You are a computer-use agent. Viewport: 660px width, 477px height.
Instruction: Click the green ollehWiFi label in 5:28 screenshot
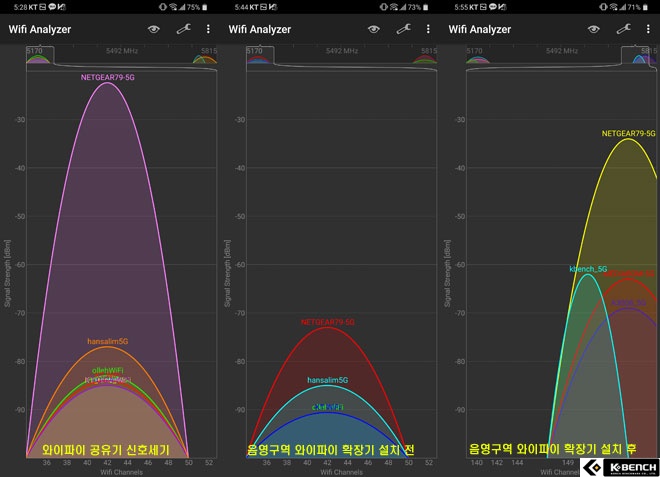tap(108, 370)
